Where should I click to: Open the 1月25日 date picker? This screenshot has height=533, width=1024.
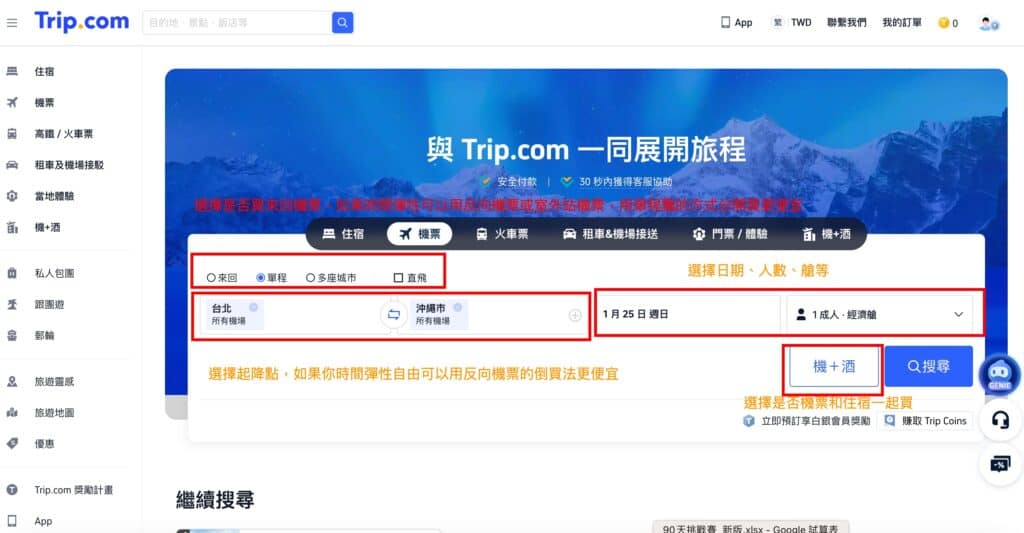click(688, 314)
